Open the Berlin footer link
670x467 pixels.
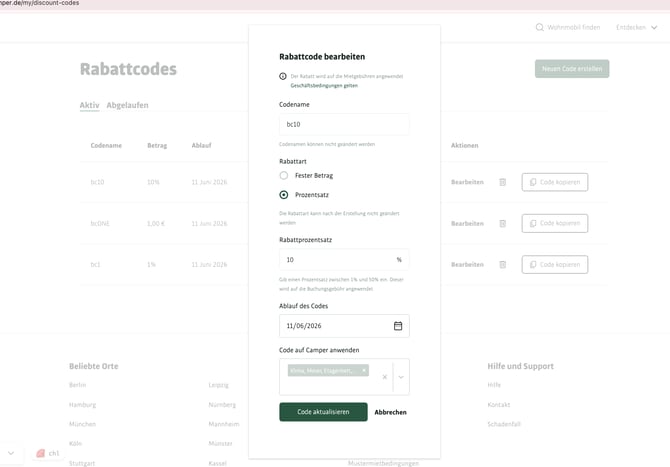tap(77, 385)
